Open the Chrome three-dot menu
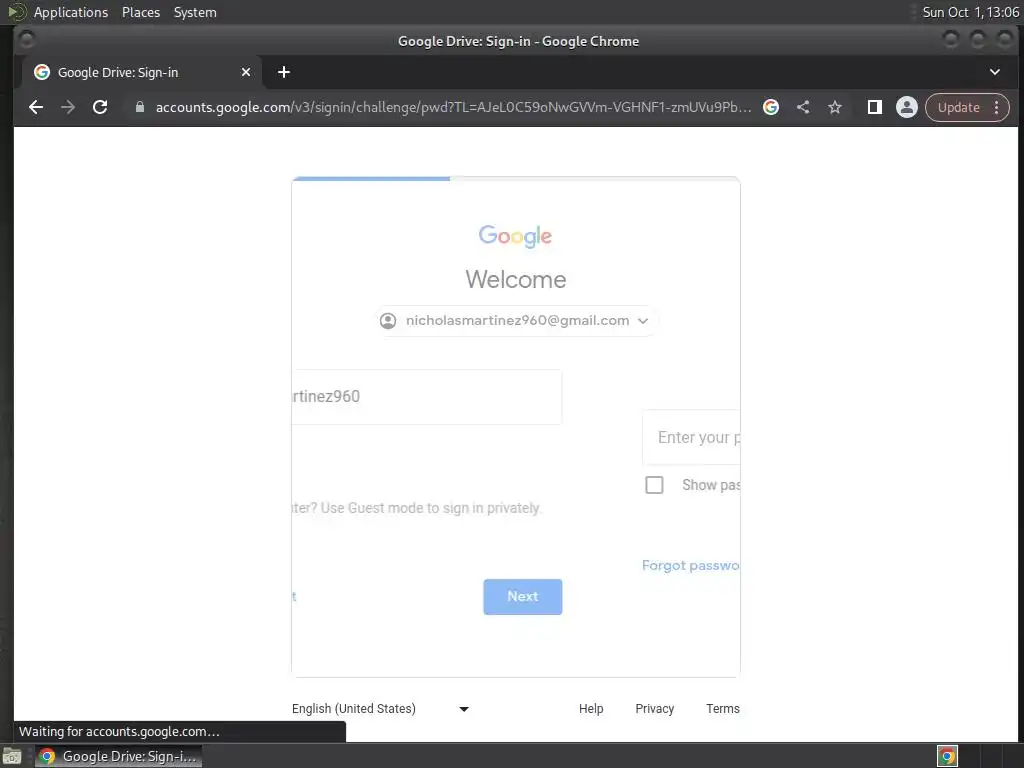The image size is (1024, 768). click(x=997, y=107)
